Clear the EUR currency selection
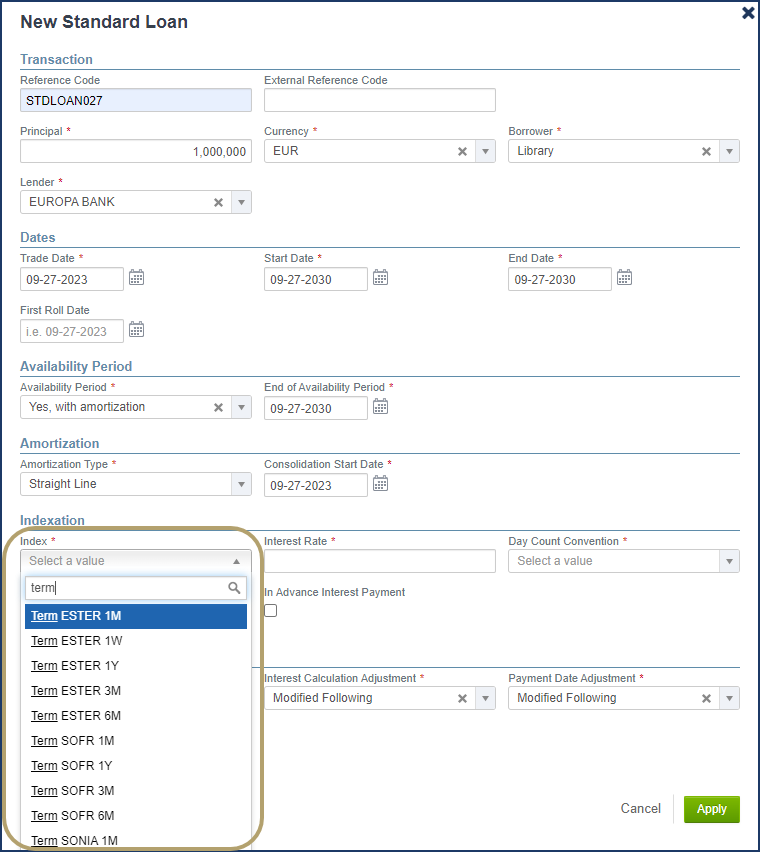Image resolution: width=760 pixels, height=852 pixels. [x=462, y=152]
